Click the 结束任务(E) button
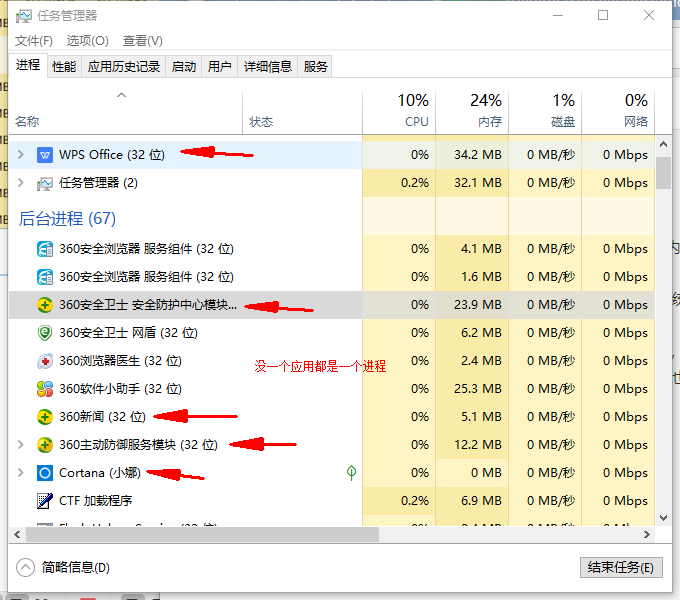680x600 pixels. [x=621, y=567]
